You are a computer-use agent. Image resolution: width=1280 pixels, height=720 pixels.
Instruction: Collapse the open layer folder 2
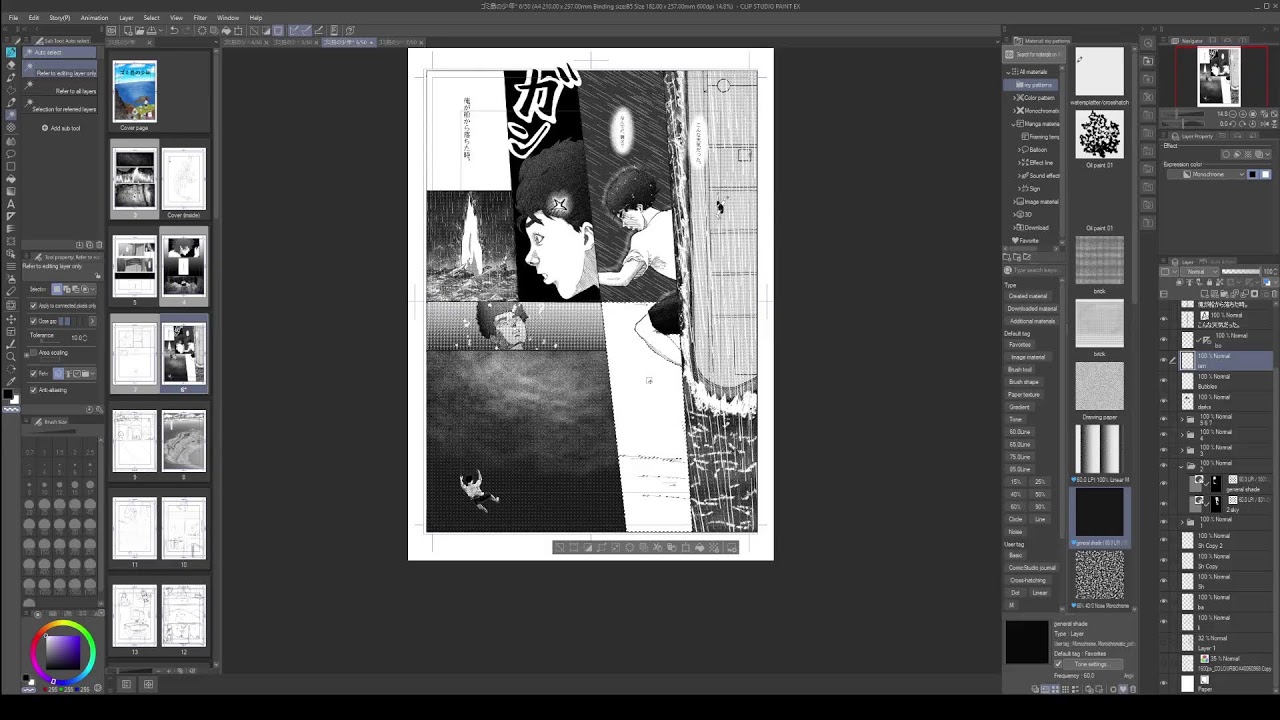1181,467
